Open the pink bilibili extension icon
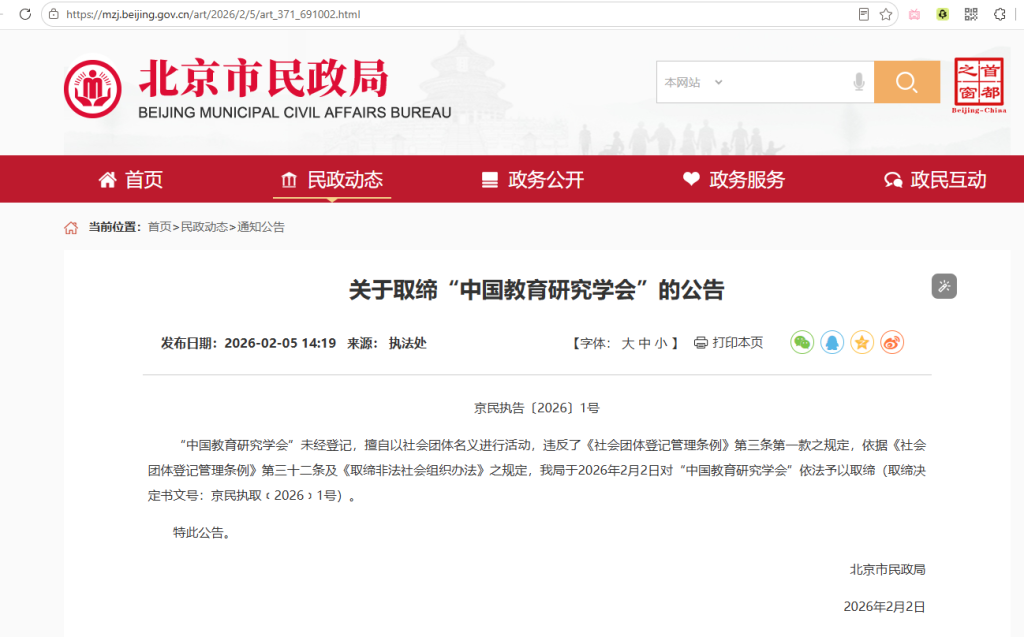Image resolution: width=1024 pixels, height=637 pixels. (x=914, y=14)
